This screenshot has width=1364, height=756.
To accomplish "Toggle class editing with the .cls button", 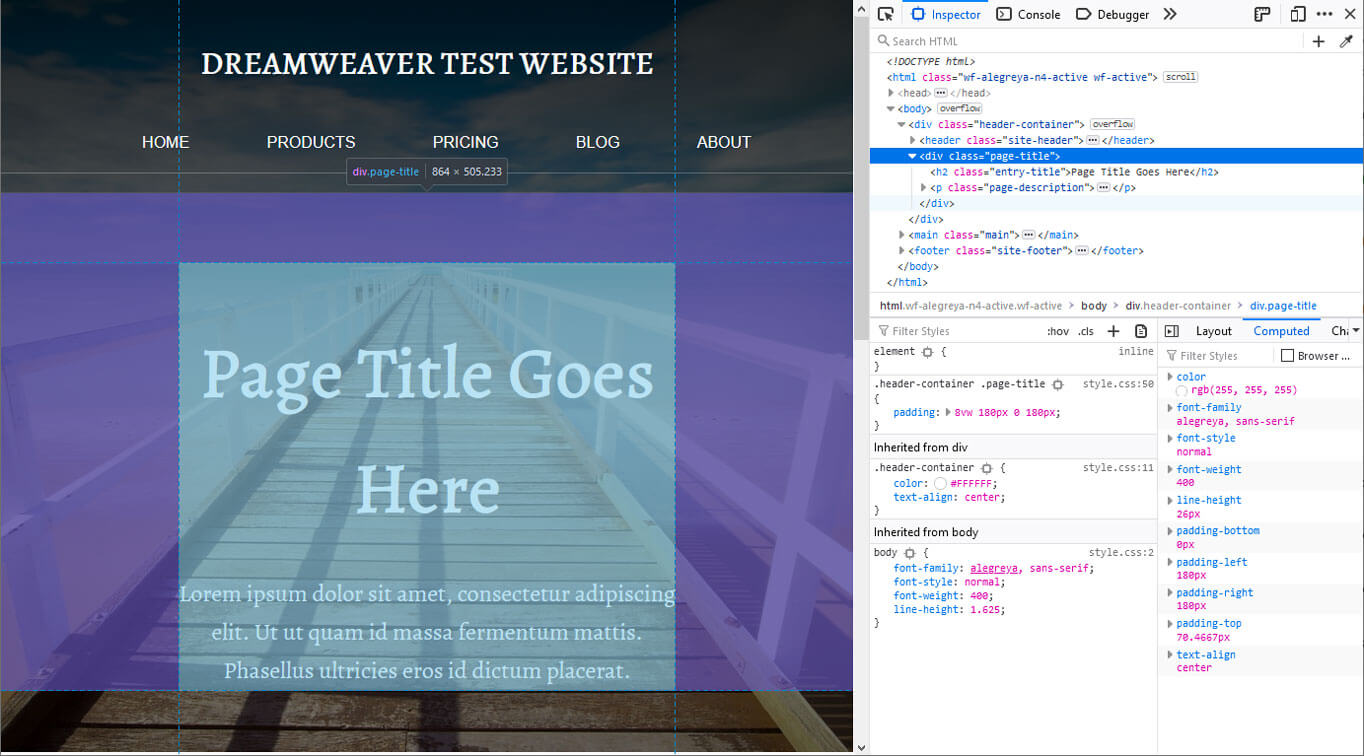I will 1086,331.
